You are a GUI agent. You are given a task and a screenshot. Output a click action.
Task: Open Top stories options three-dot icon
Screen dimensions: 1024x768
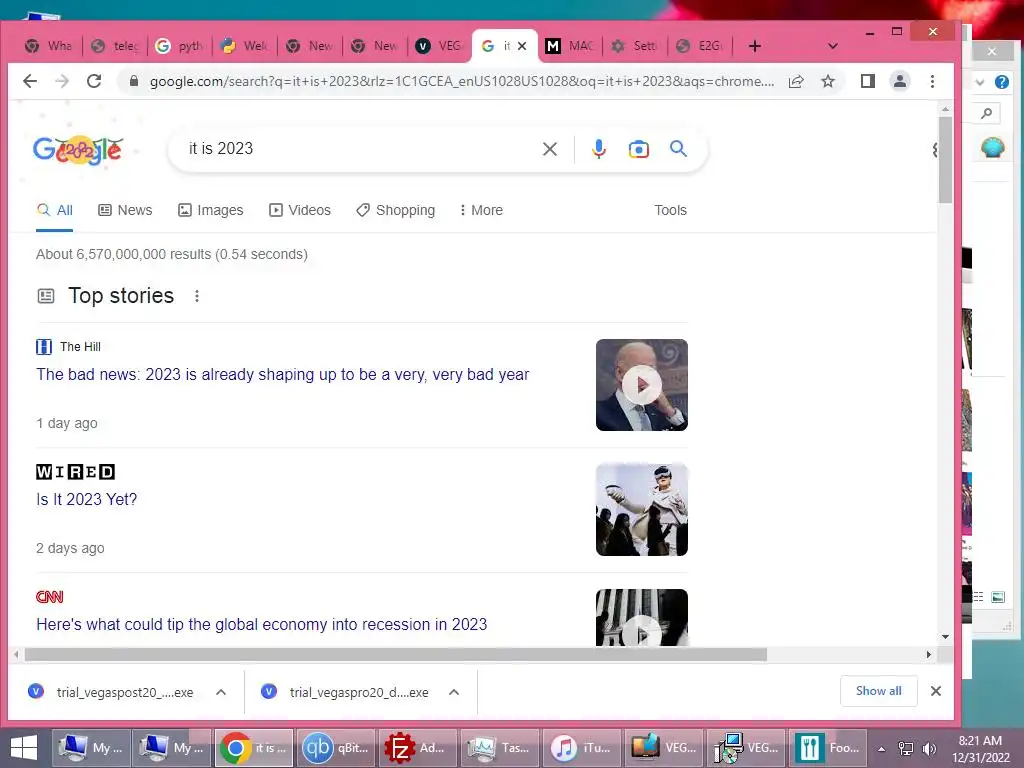pyautogui.click(x=197, y=296)
